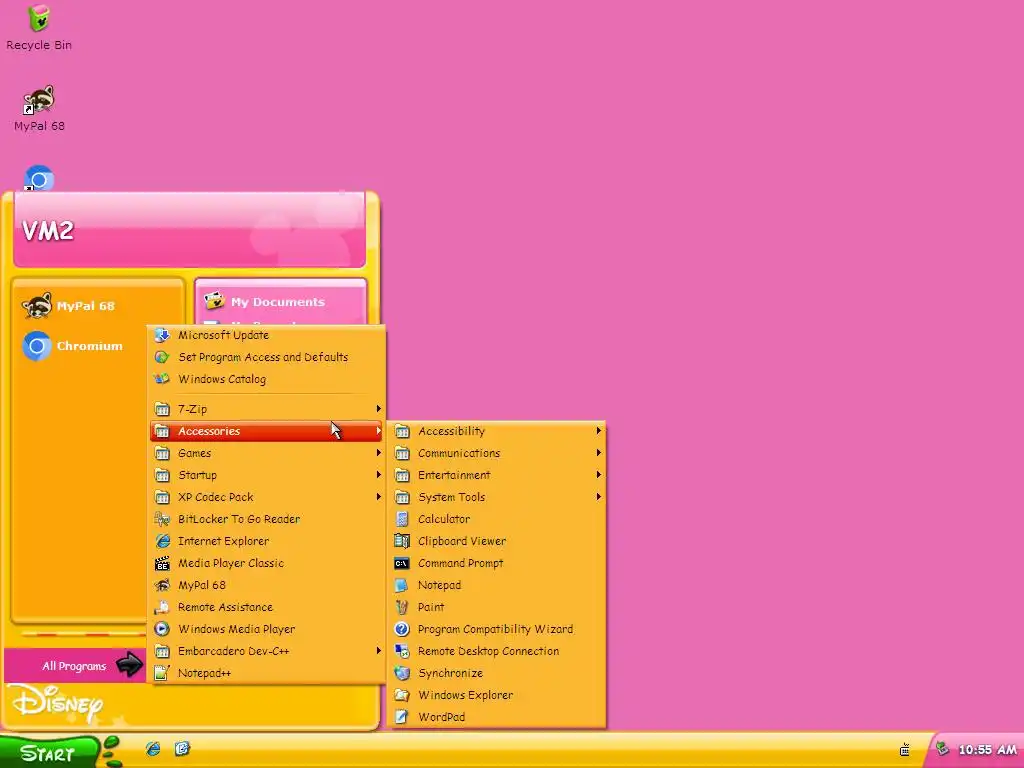Screen dimensions: 1024x768
Task: Click the Microsoft Update icon
Action: (162, 335)
